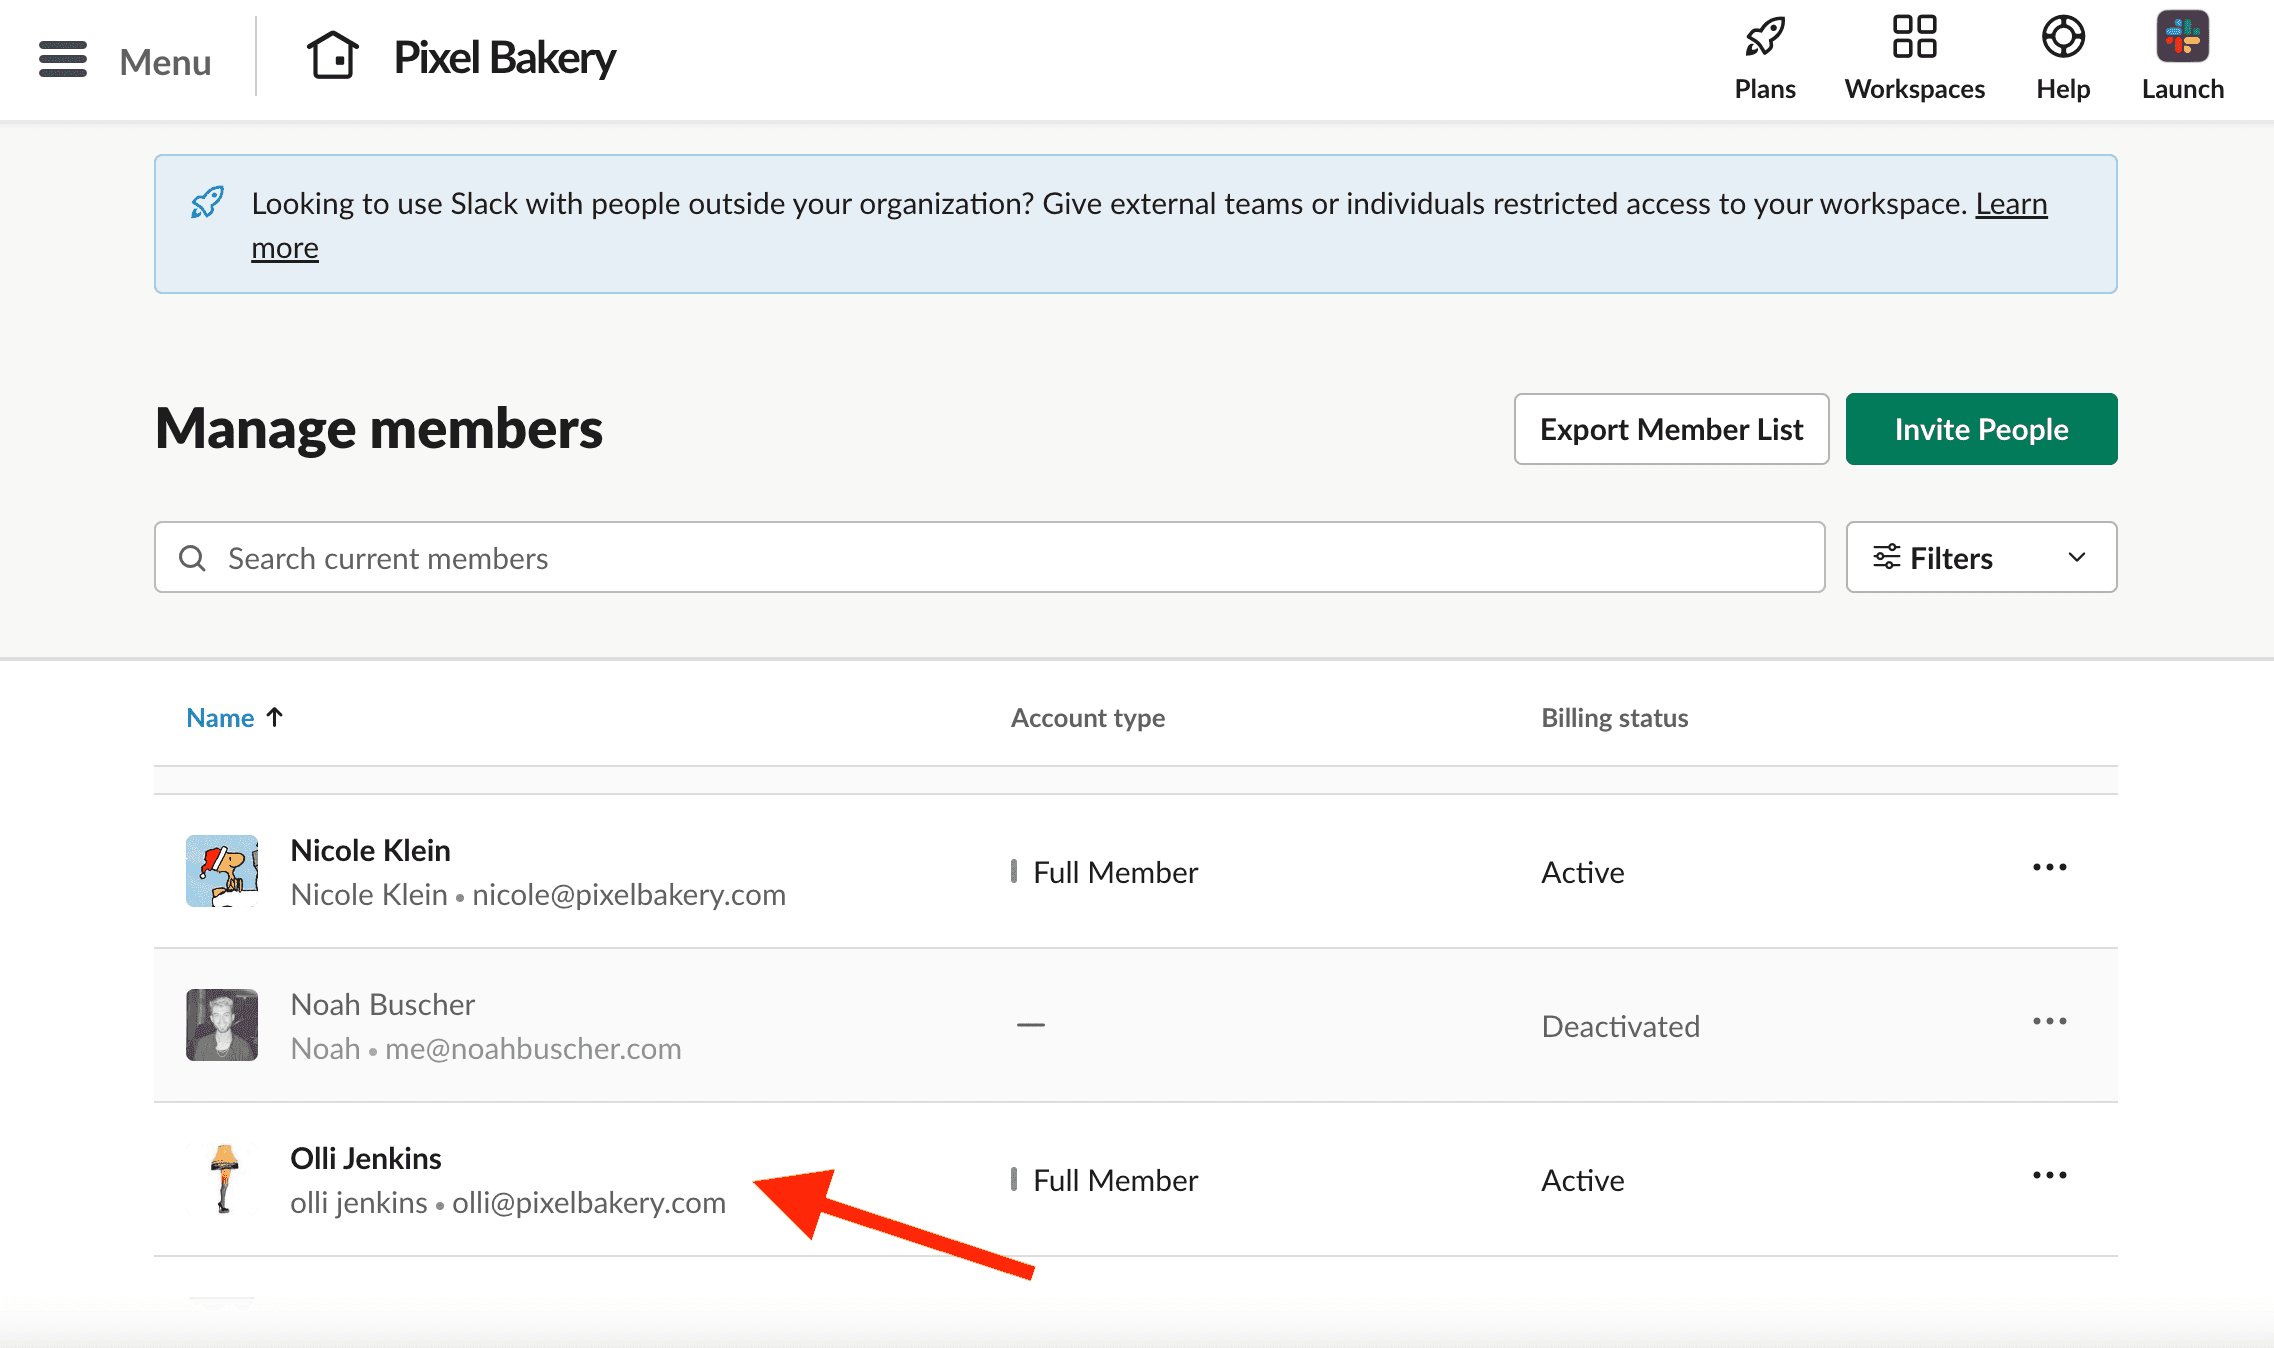The image size is (2274, 1348).
Task: Click the Manage members heading
Action: pyautogui.click(x=379, y=429)
